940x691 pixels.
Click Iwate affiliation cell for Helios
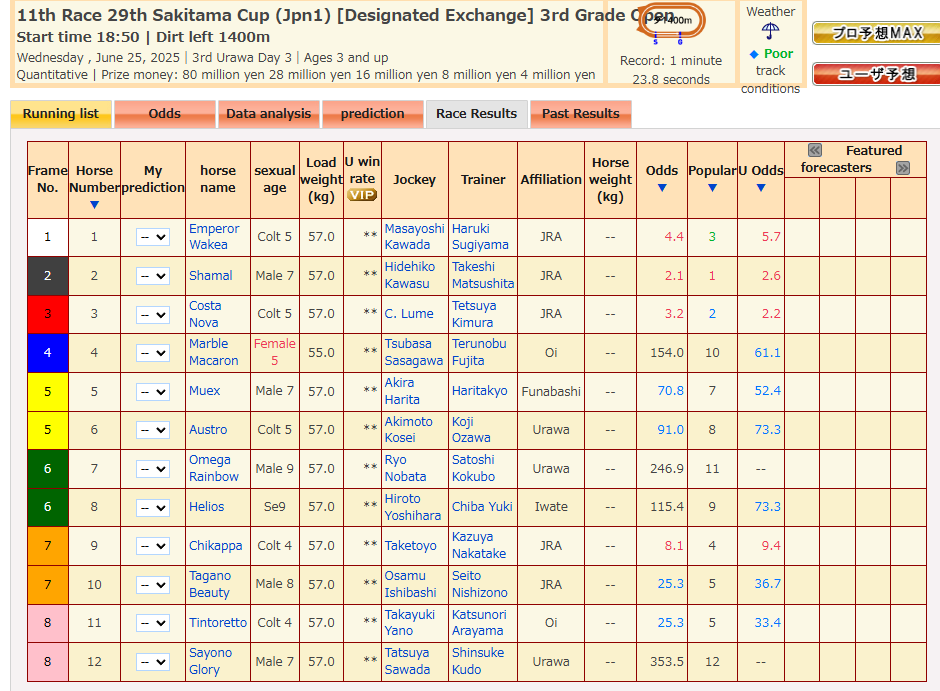point(551,507)
